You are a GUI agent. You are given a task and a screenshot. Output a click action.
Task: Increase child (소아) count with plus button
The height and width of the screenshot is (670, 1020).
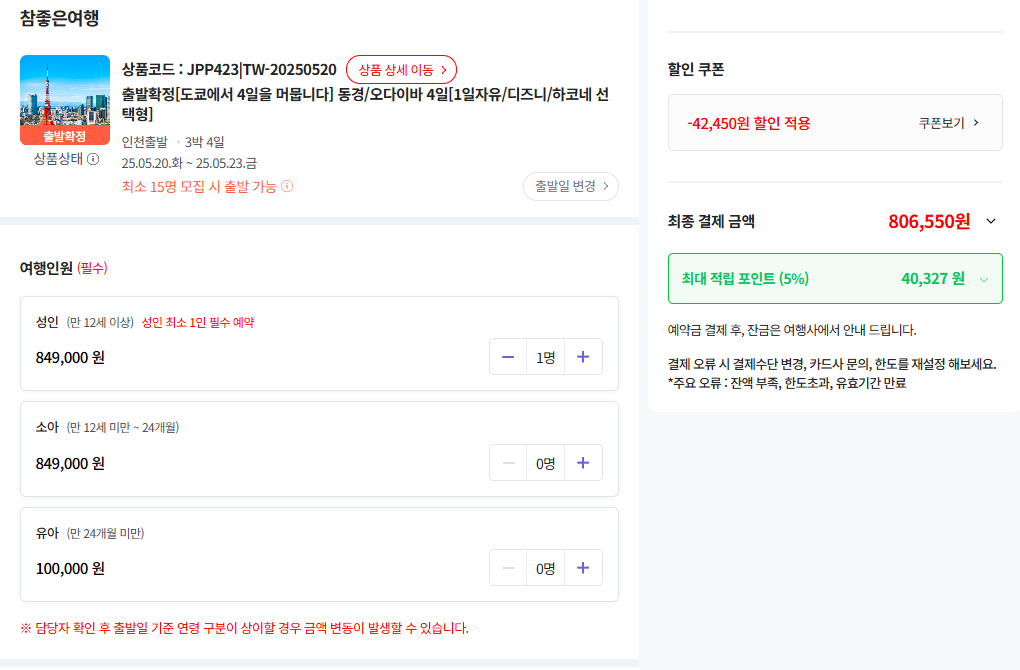pos(583,463)
